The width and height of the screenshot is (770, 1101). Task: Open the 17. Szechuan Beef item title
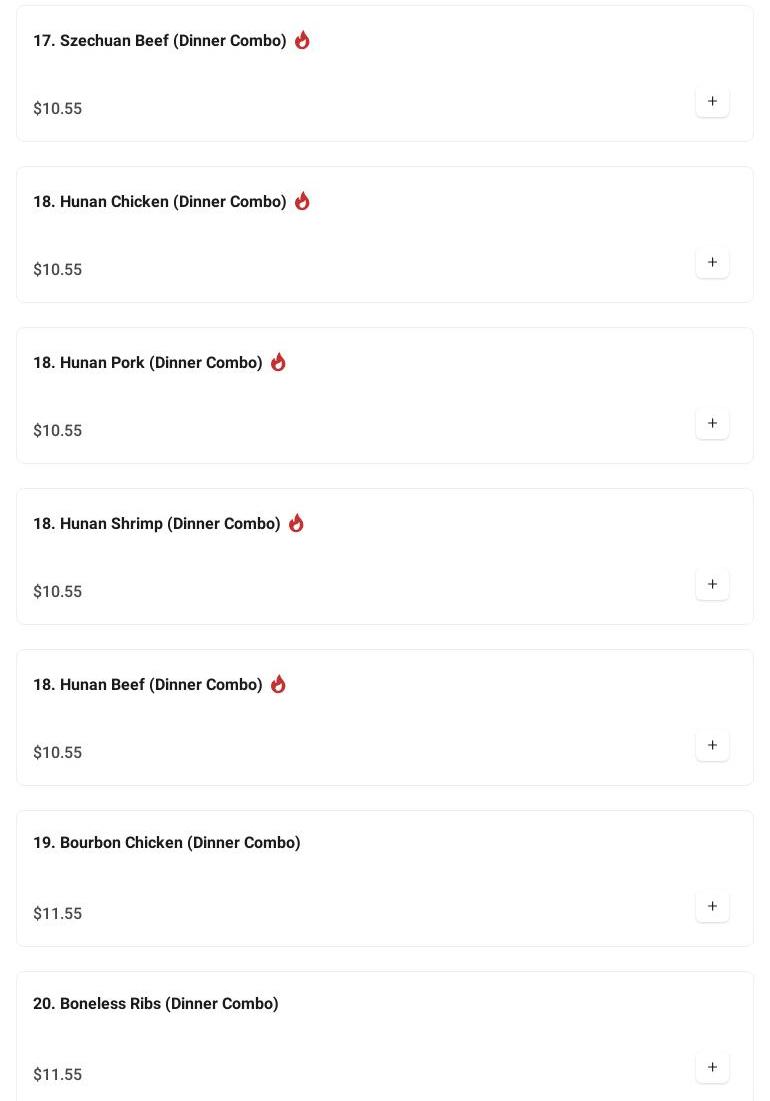click(160, 41)
